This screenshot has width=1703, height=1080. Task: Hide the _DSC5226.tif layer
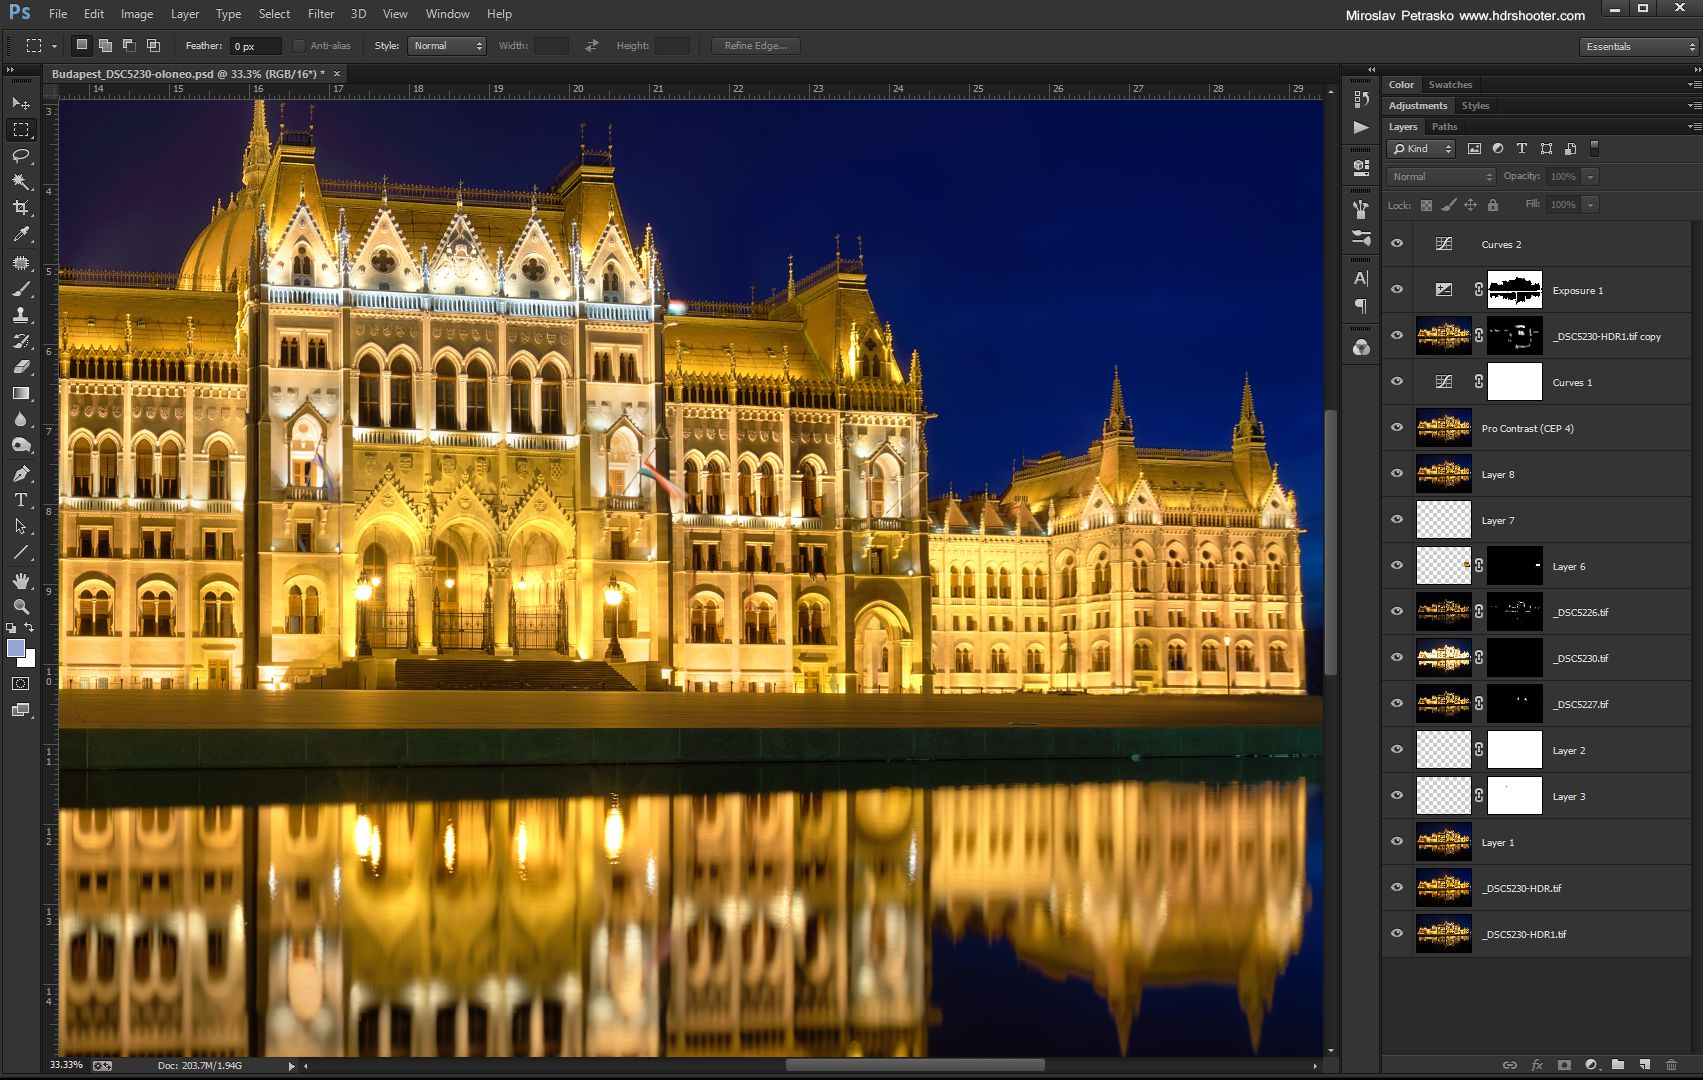tap(1396, 611)
